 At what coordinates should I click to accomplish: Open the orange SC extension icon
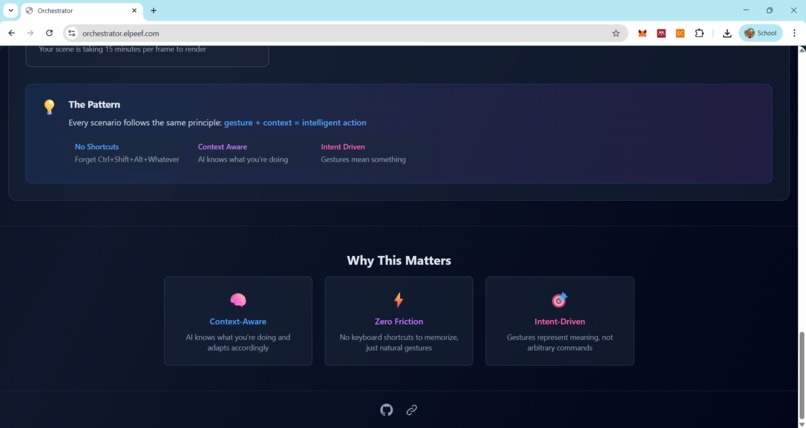point(680,33)
